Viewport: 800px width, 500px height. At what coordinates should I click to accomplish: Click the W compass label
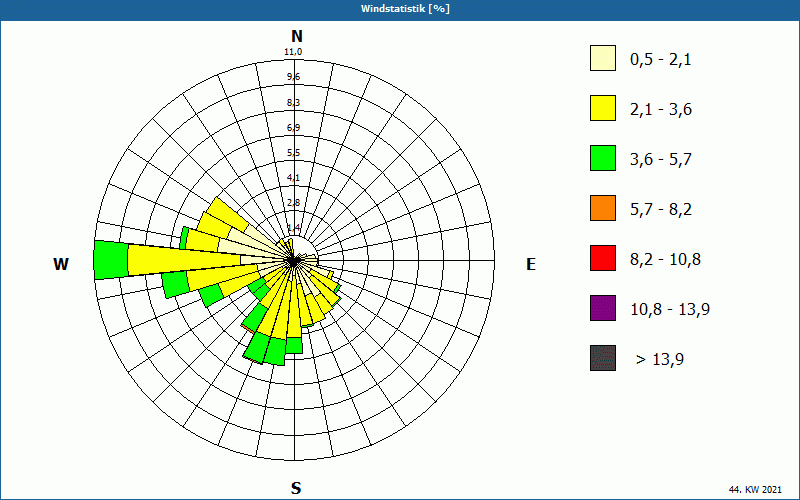point(61,264)
